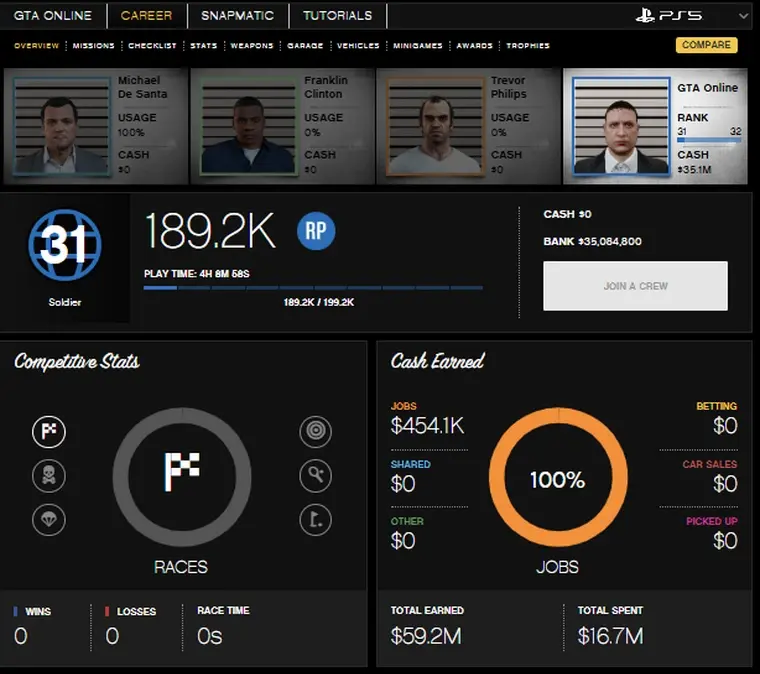The width and height of the screenshot is (760, 674).
Task: Choose the Franklin Clinton mugshot card
Action: coord(282,126)
